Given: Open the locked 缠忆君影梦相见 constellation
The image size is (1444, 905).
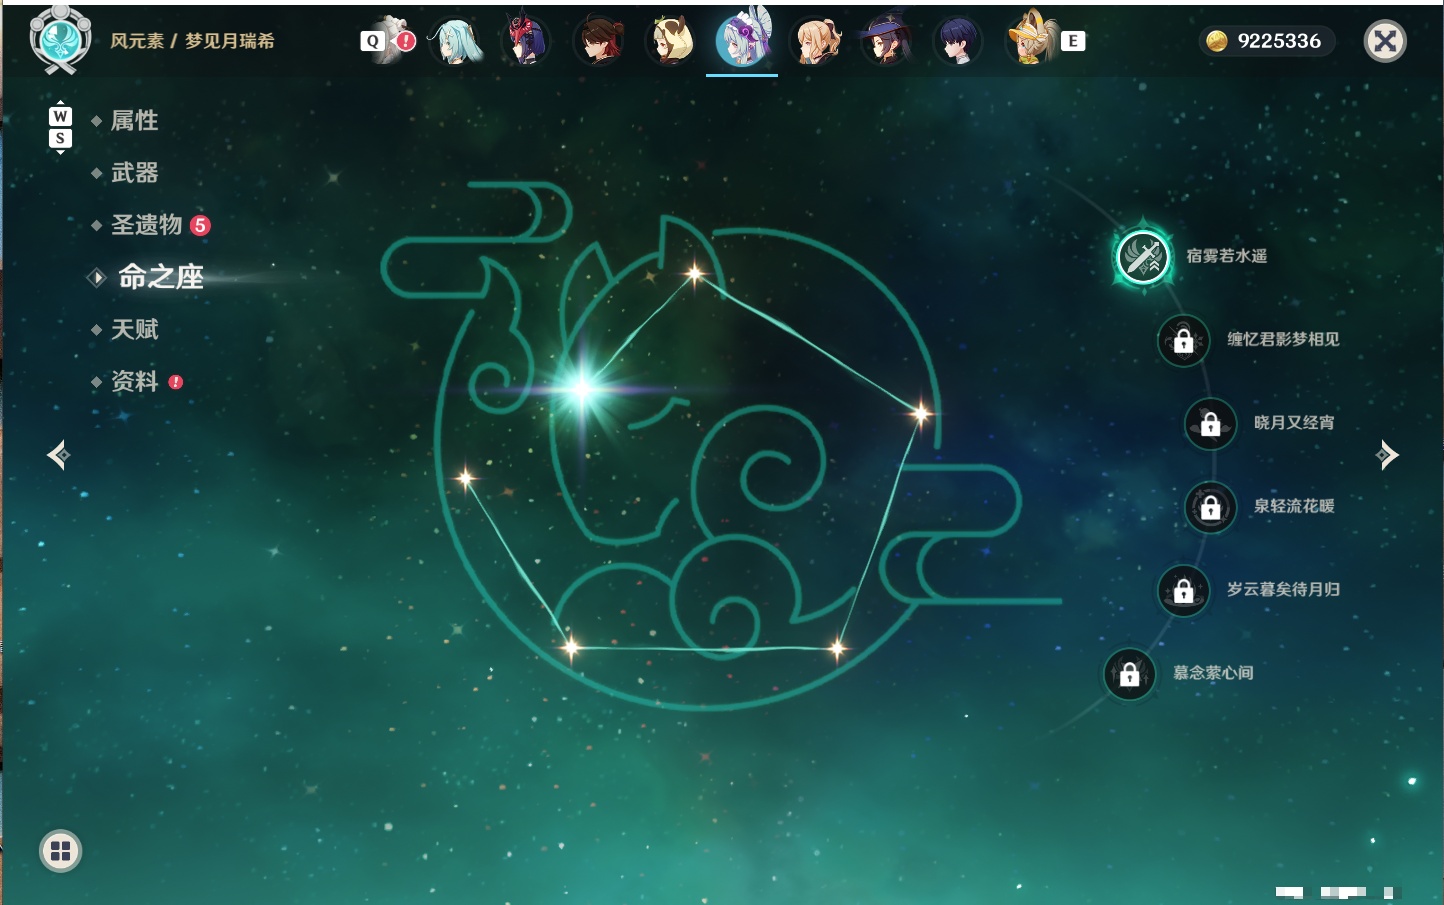Looking at the screenshot, I should coord(1184,340).
